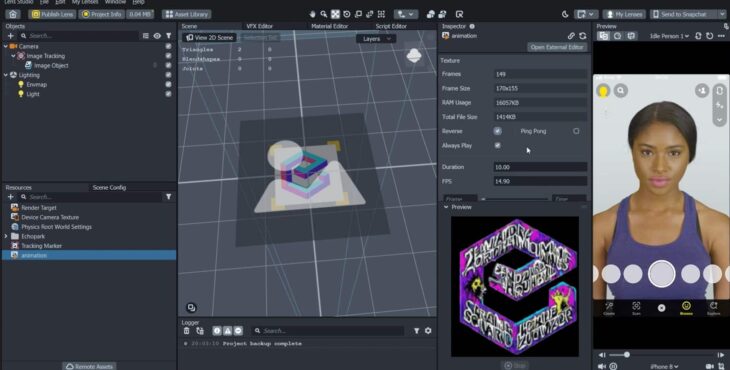Add new resource with Resources plus icon
This screenshot has width=730, height=370.
point(11,197)
